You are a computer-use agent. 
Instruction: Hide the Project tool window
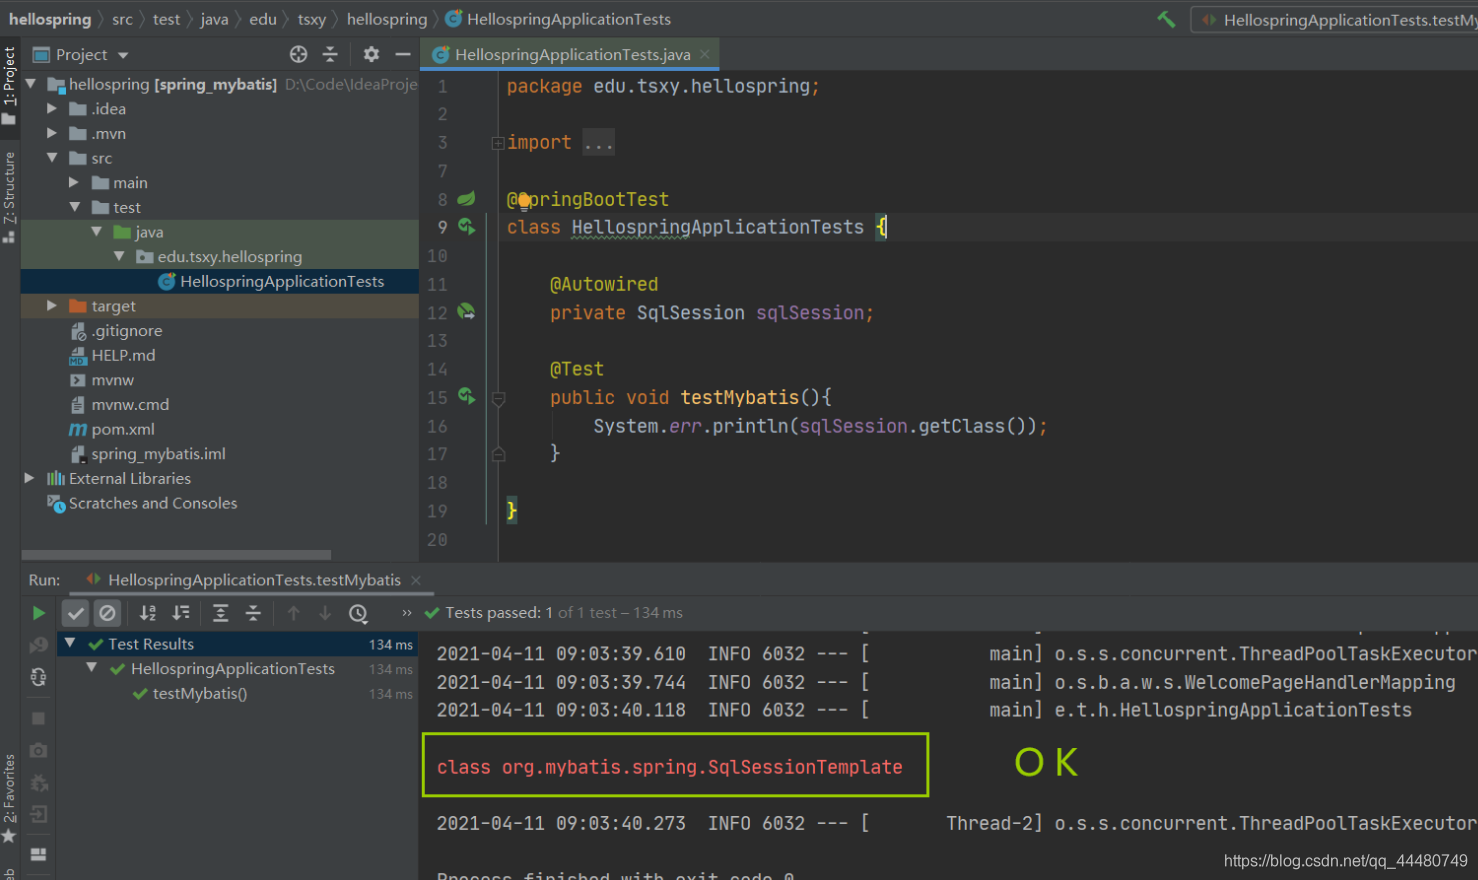(403, 54)
